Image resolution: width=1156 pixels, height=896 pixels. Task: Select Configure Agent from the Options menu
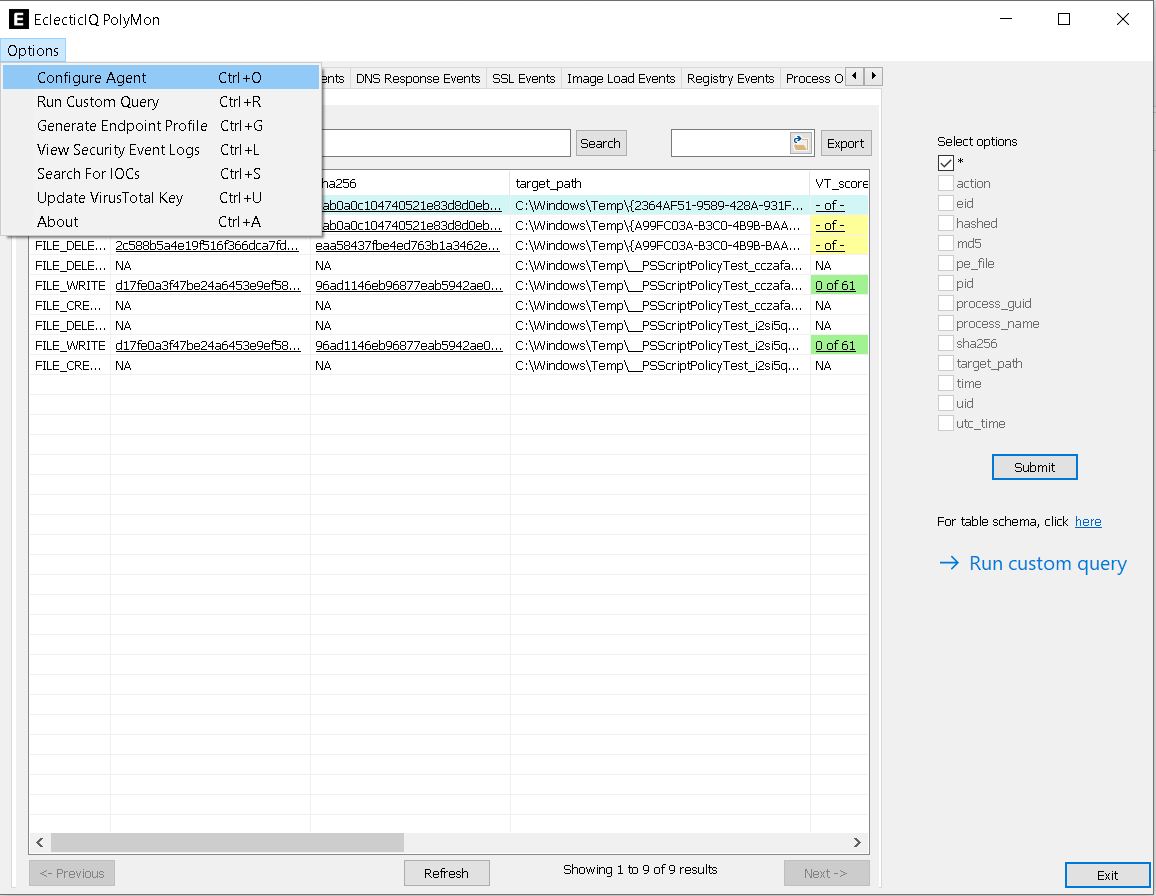click(x=93, y=77)
